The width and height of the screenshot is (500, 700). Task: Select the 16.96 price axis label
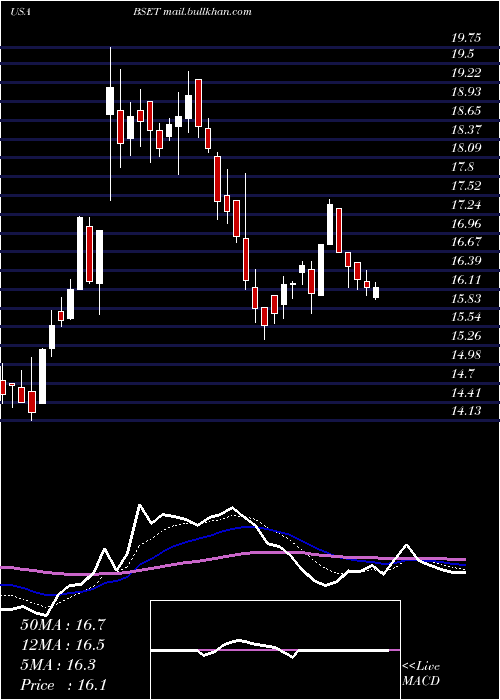tap(466, 223)
